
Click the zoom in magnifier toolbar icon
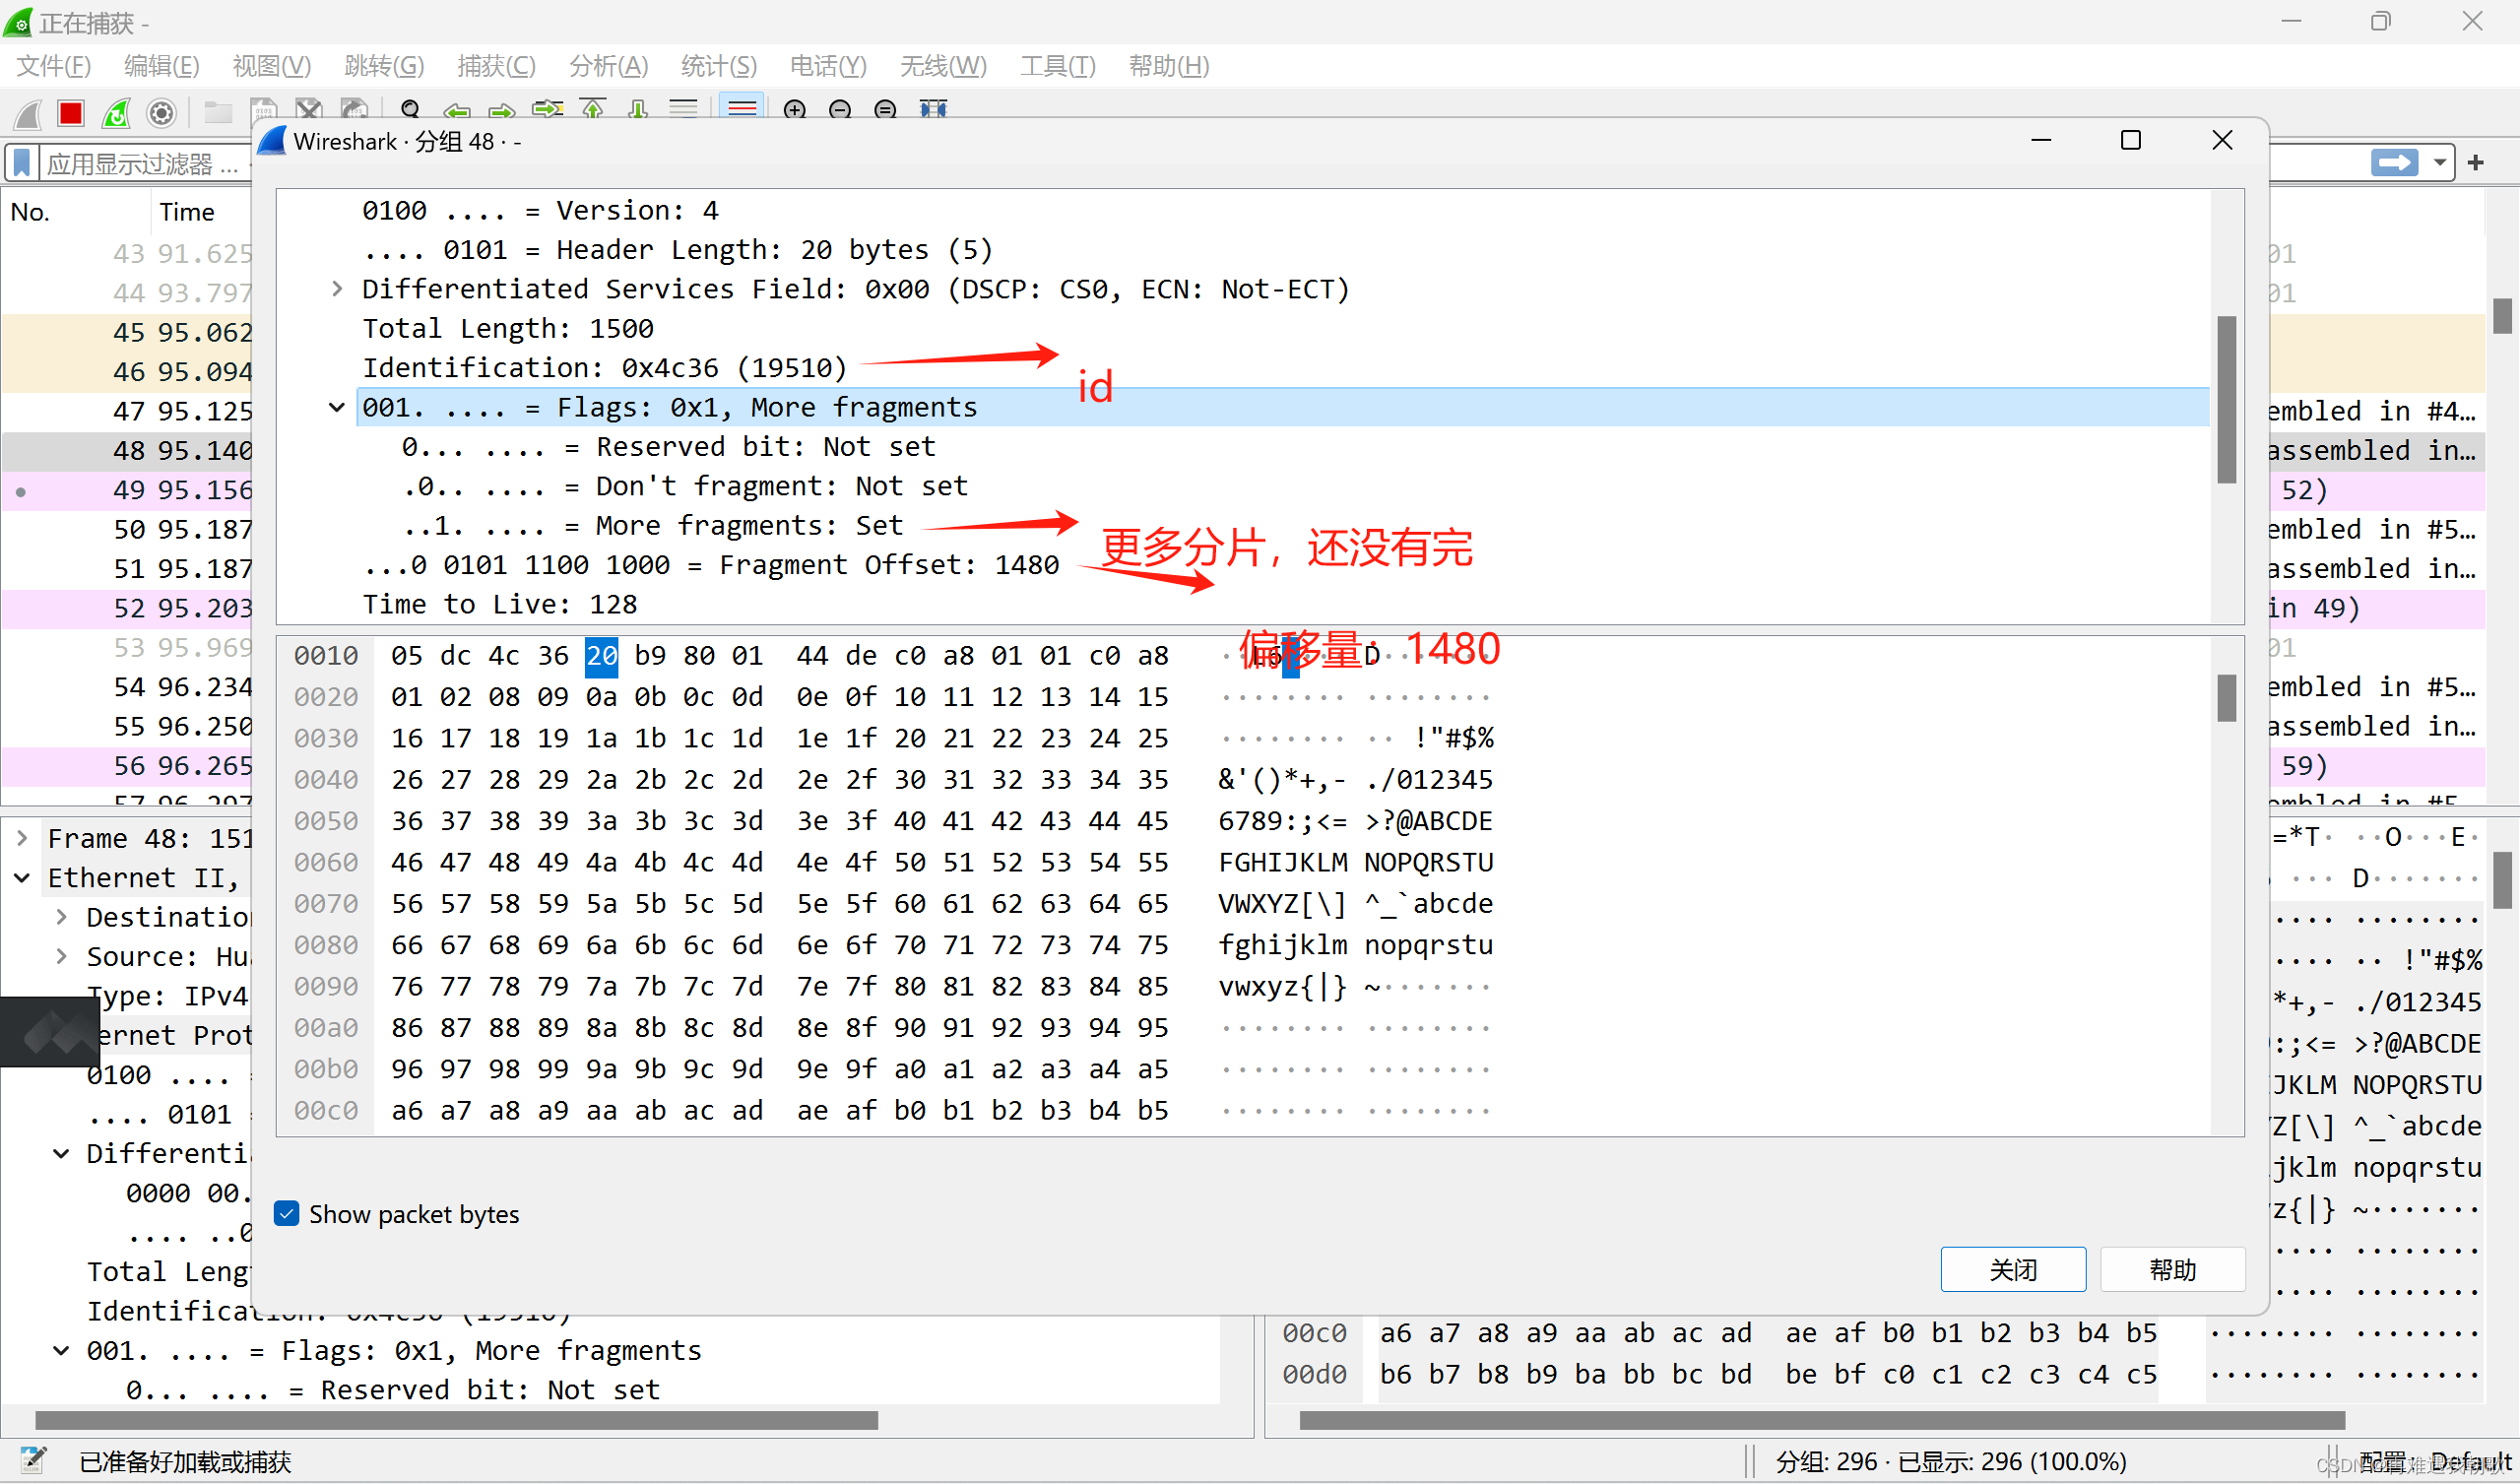tap(795, 109)
